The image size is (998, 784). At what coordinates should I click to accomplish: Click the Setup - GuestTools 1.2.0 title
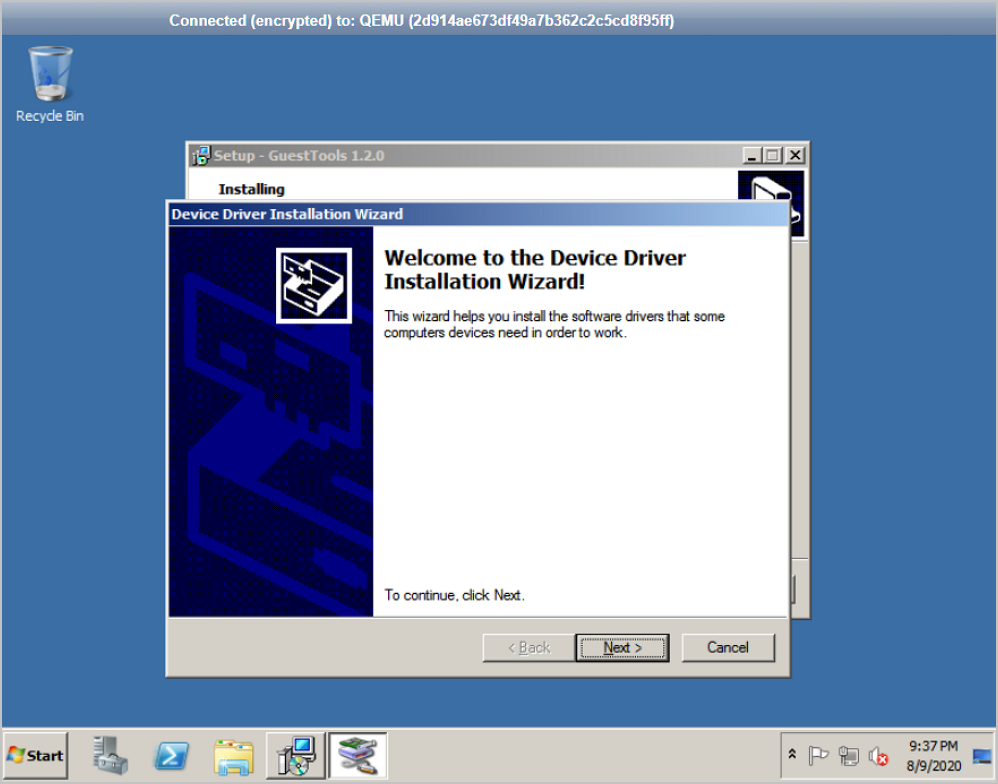[x=299, y=155]
